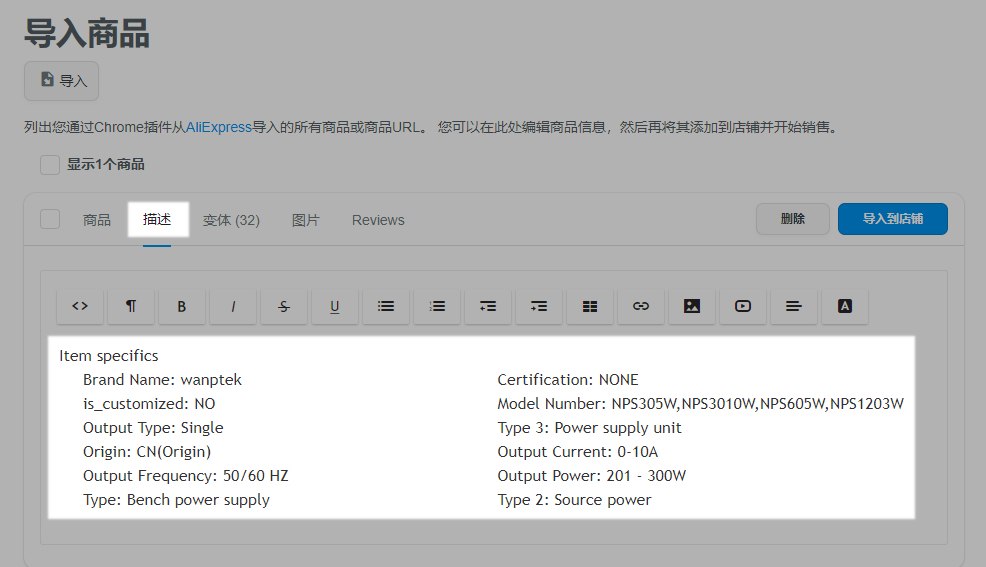
Task: Check the 显示1个商品 checkbox
Action: click(x=50, y=165)
